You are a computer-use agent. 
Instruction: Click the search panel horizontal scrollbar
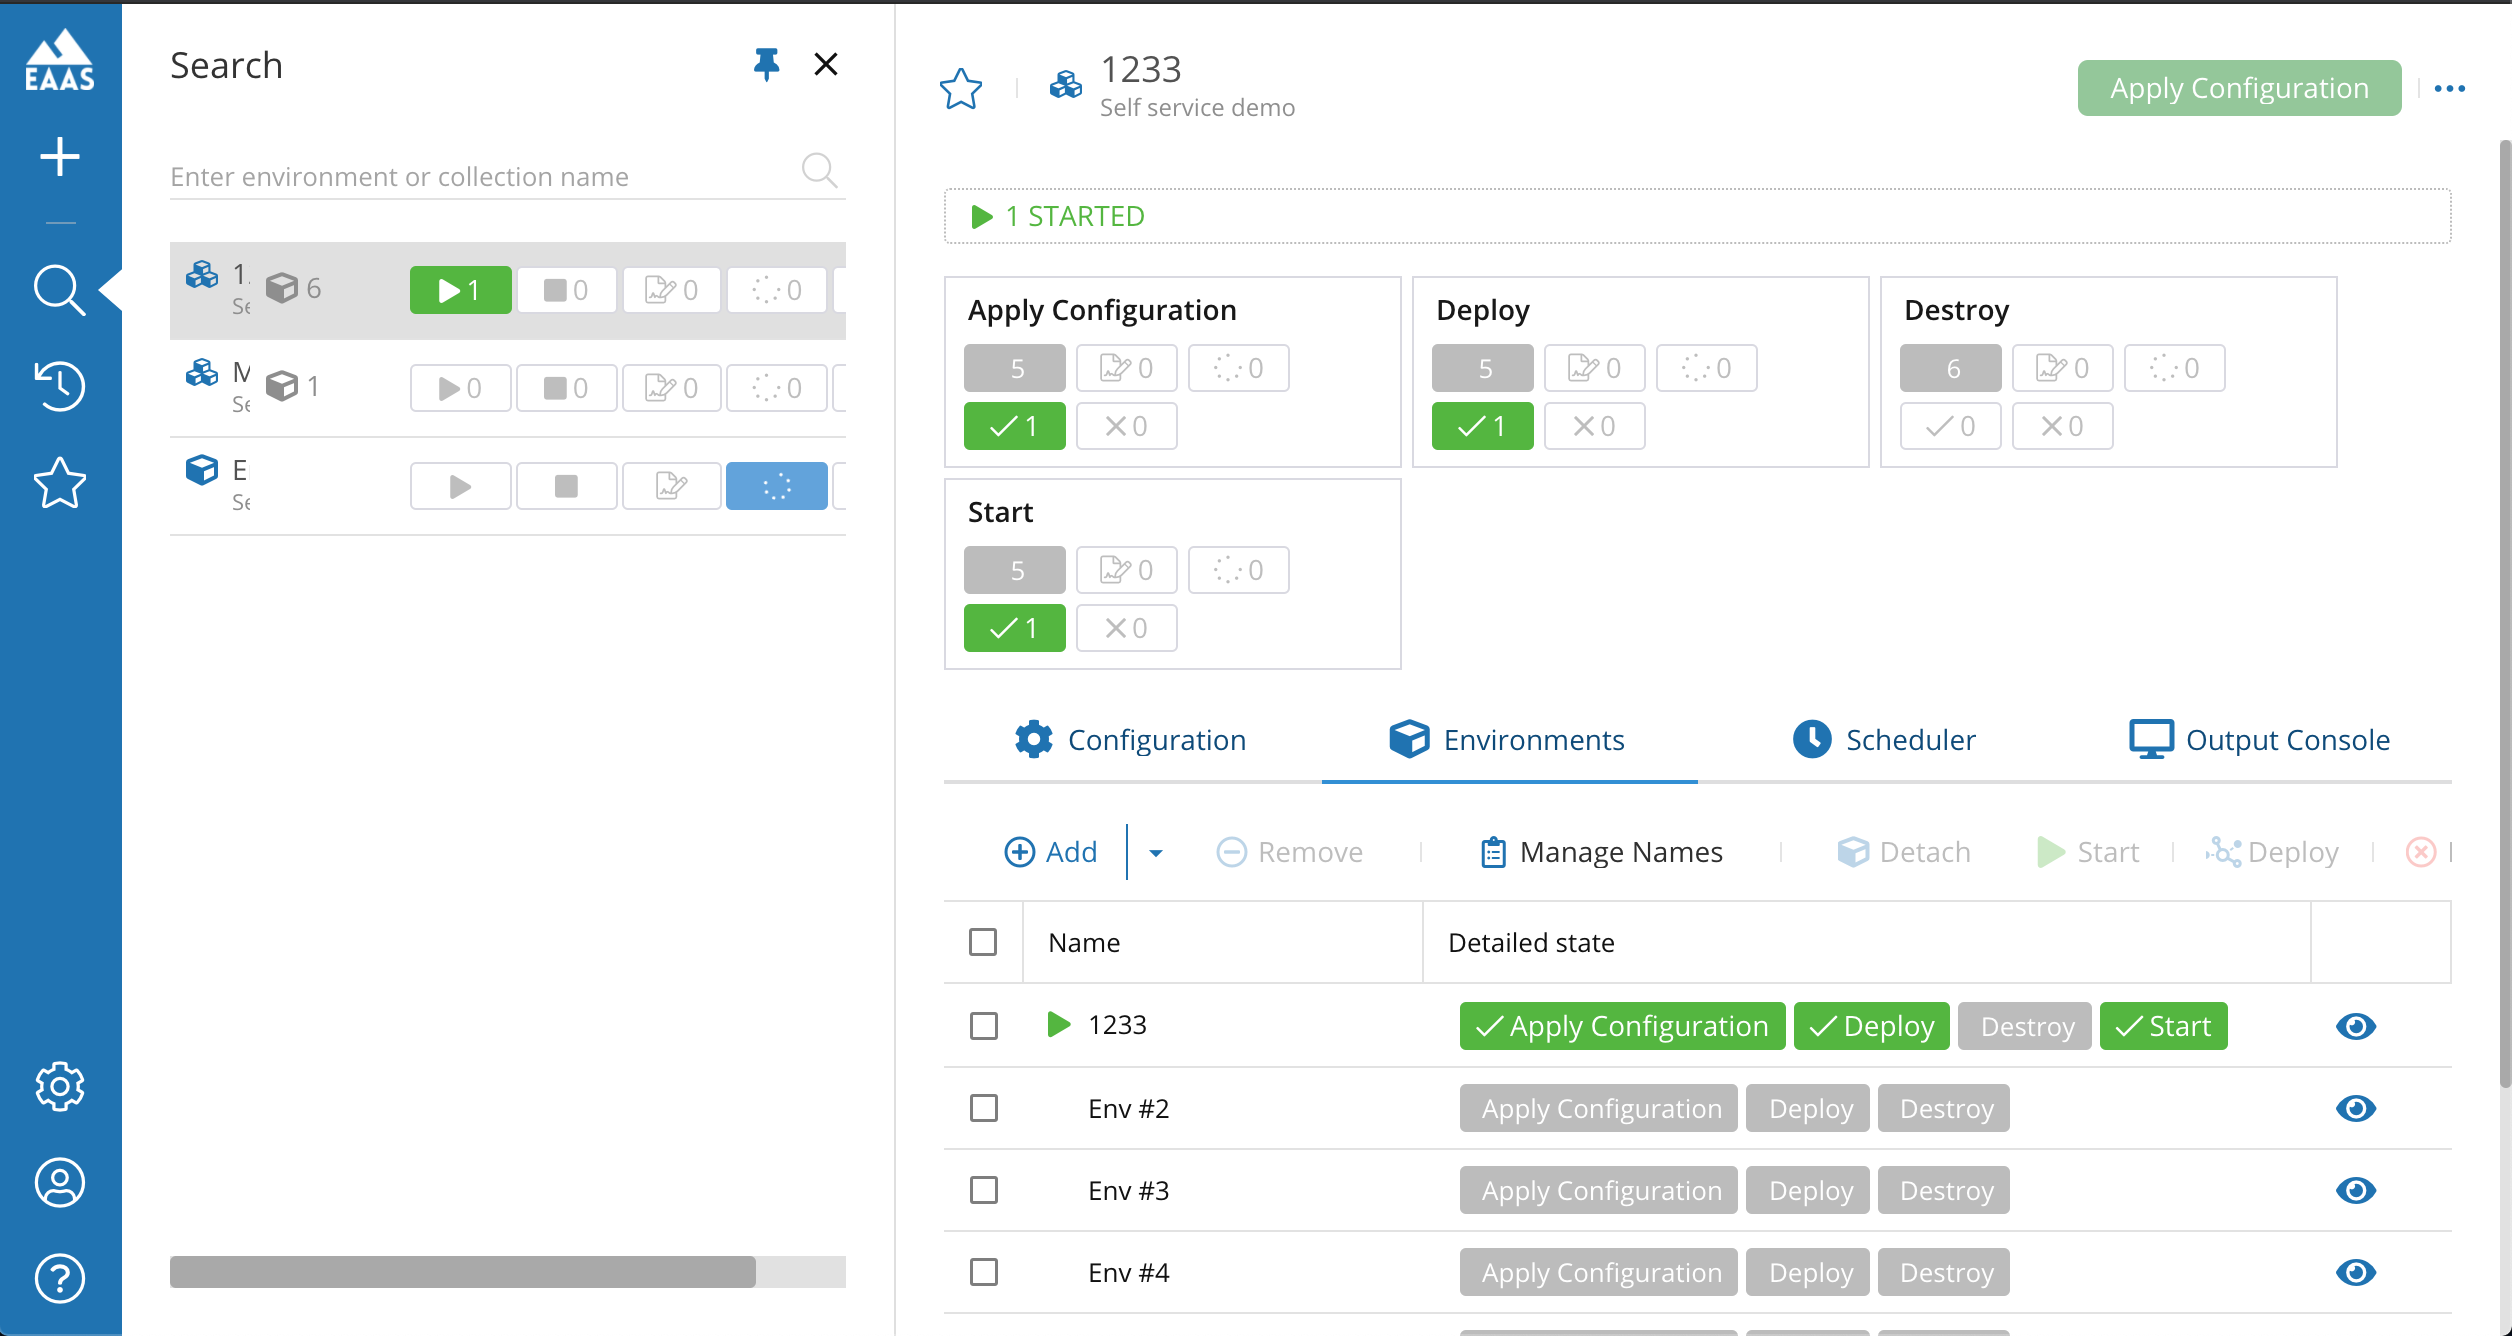(463, 1272)
